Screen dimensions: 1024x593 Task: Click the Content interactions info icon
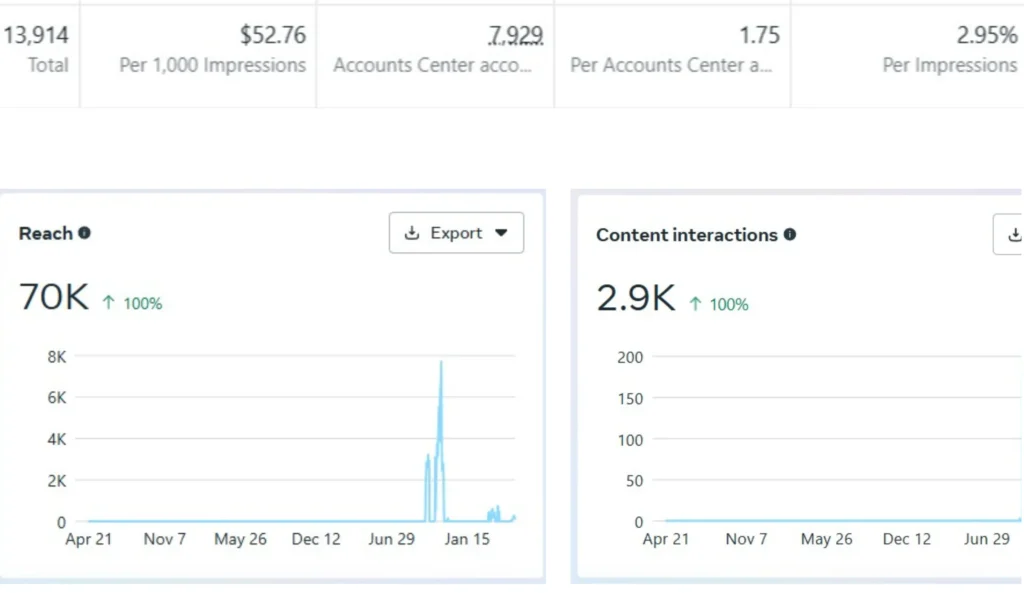(790, 235)
